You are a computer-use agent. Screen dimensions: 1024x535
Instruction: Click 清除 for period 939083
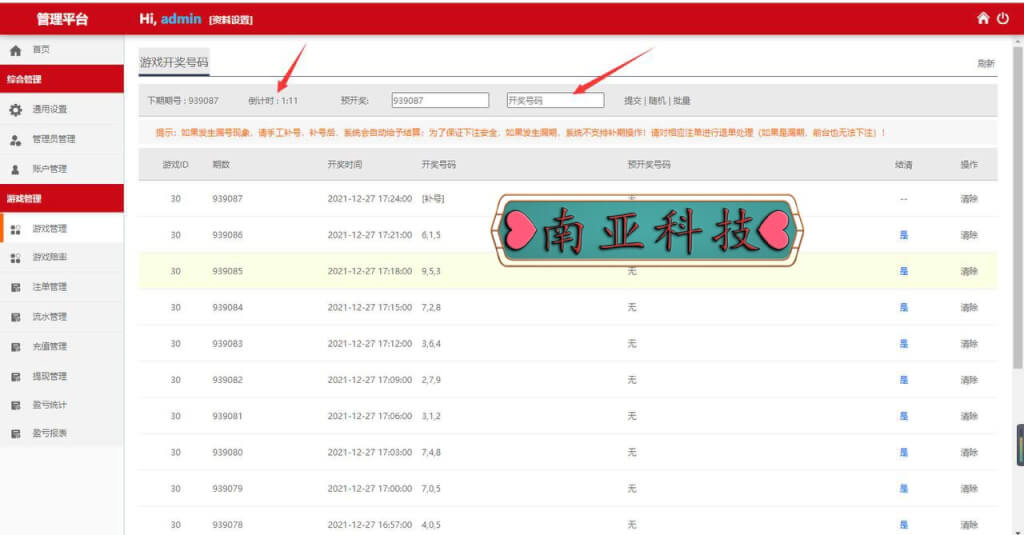pos(969,344)
